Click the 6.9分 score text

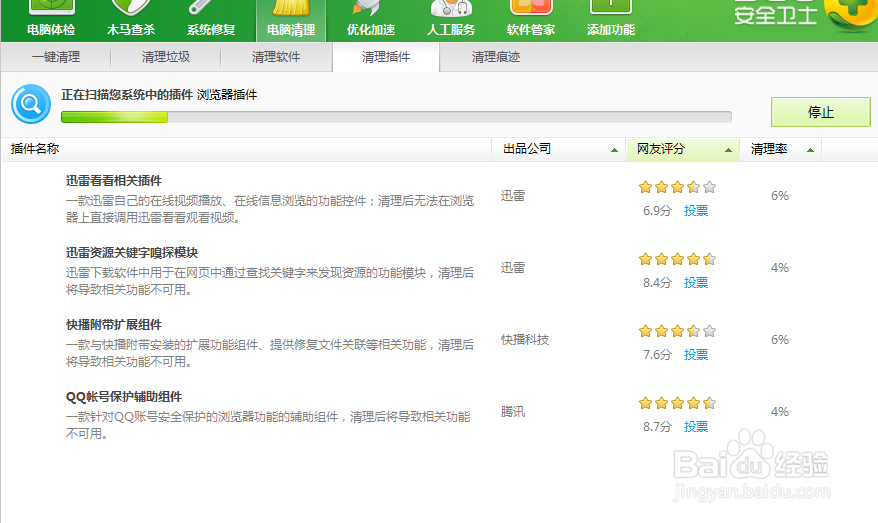(x=657, y=211)
